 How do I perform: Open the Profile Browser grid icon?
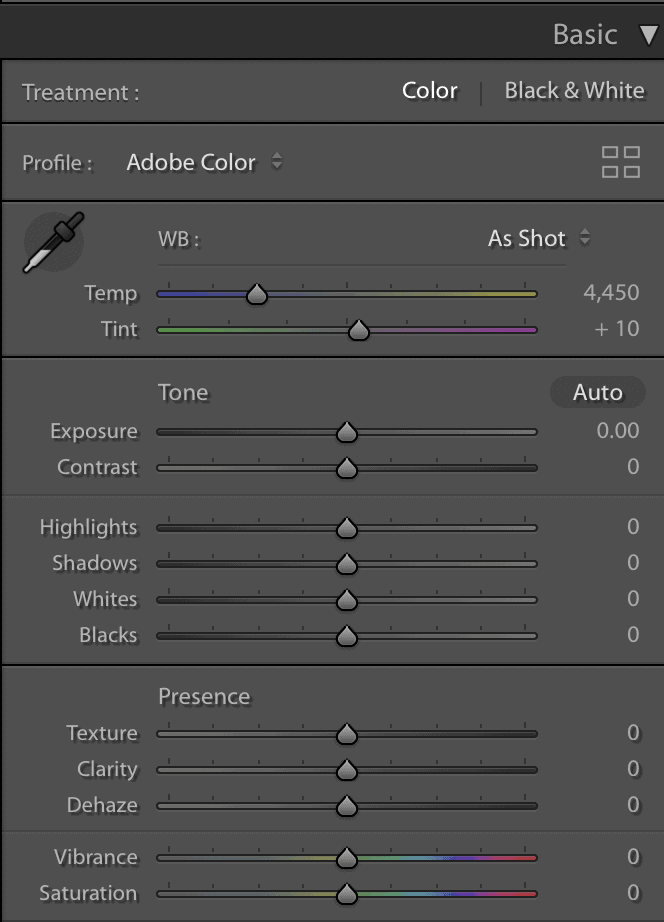tap(620, 162)
